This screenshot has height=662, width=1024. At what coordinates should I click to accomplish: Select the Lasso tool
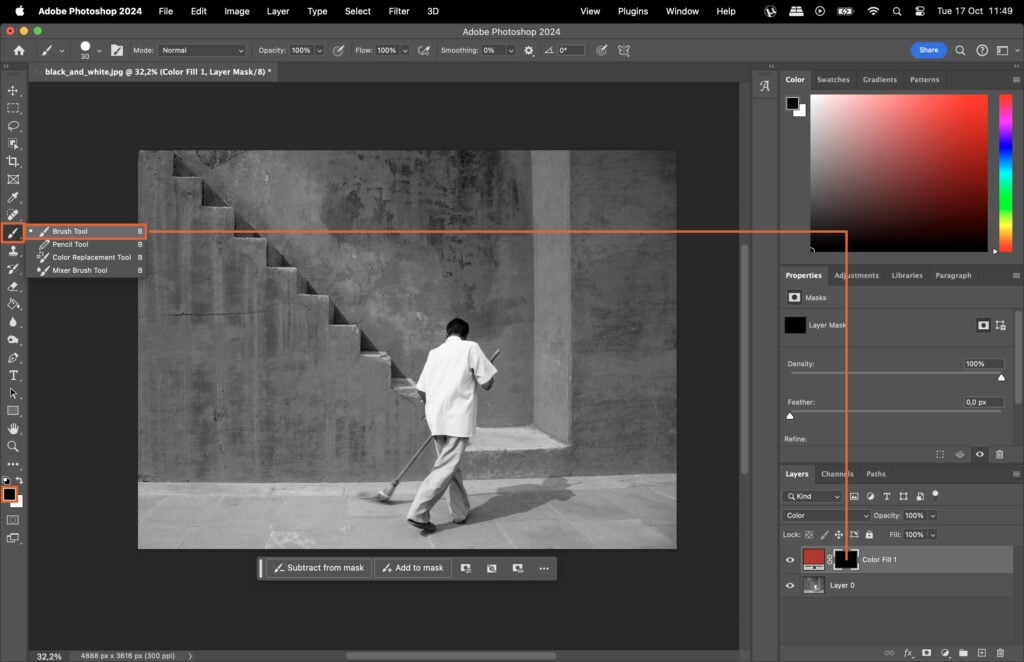coord(13,126)
